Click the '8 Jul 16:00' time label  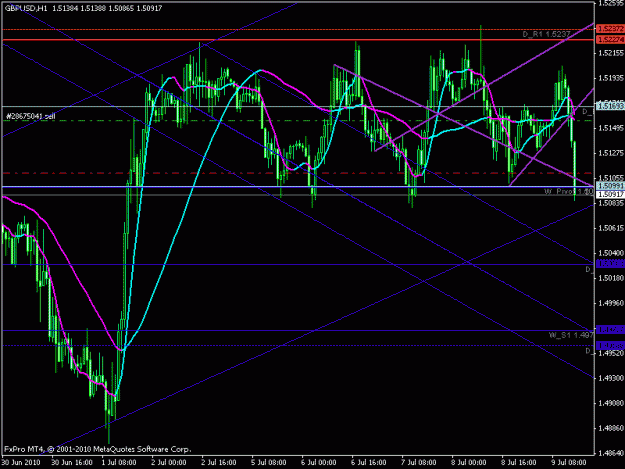pyautogui.click(x=519, y=462)
